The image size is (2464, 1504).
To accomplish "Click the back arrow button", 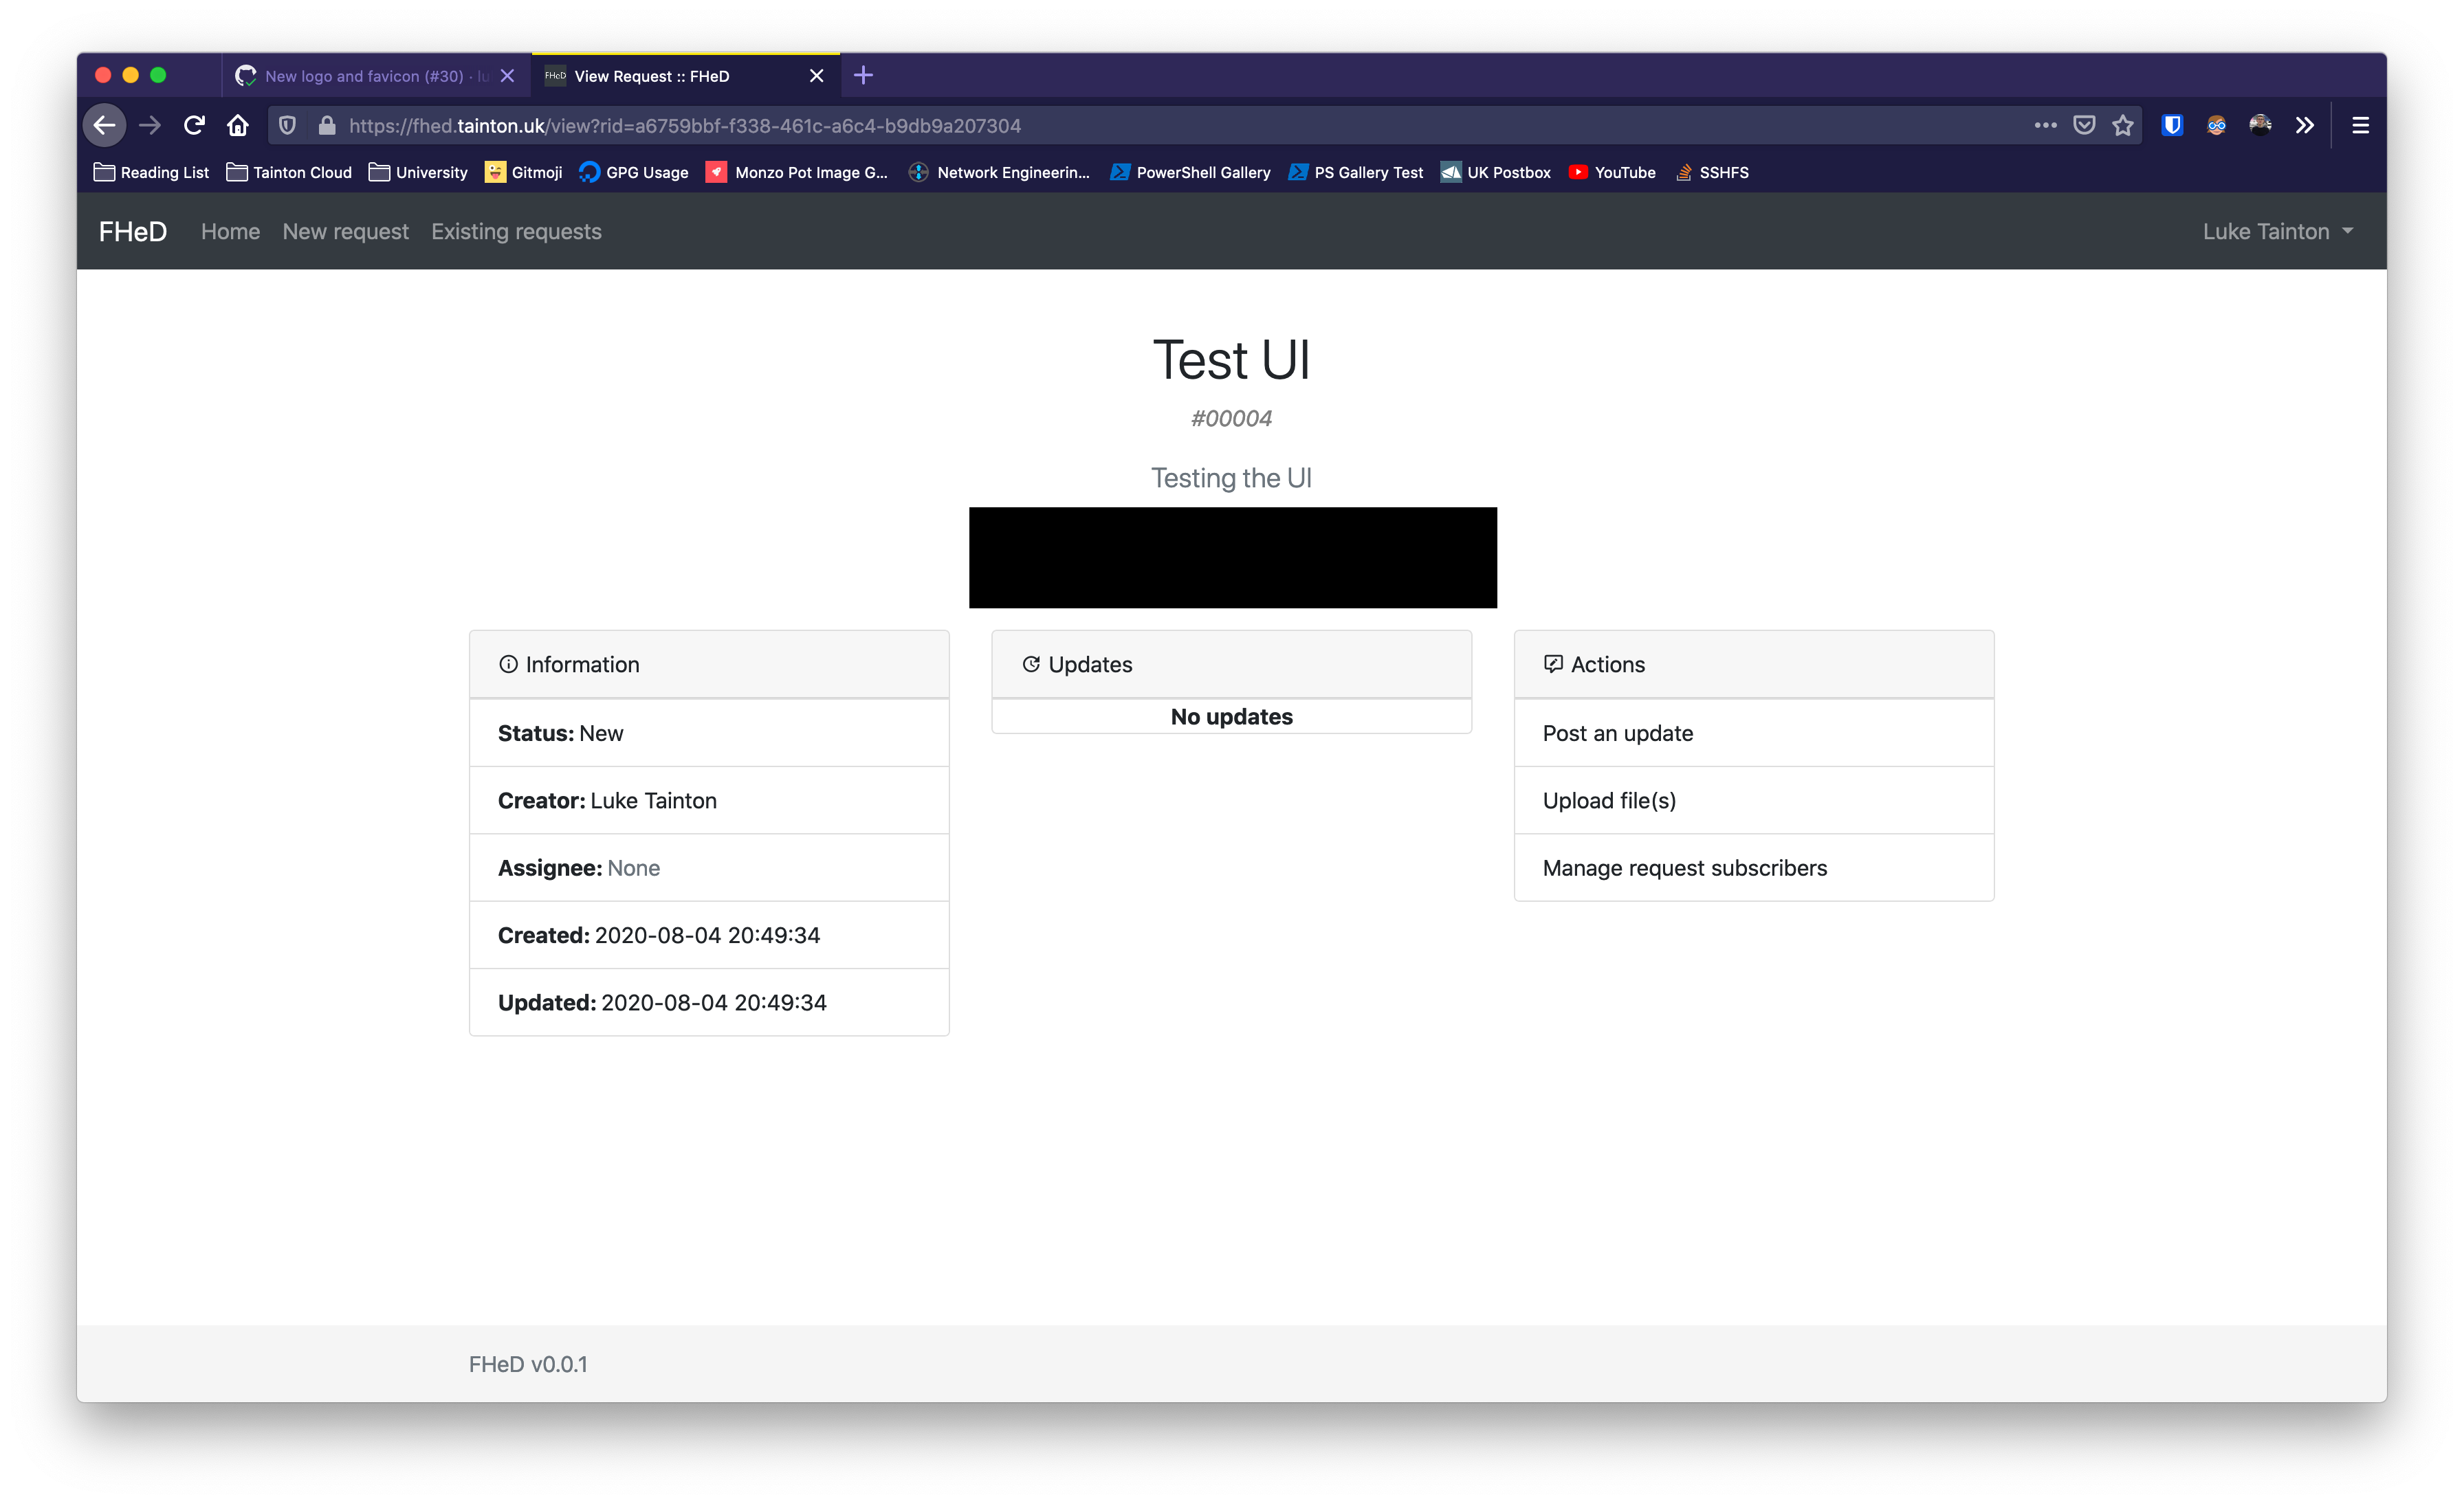I will 104,125.
